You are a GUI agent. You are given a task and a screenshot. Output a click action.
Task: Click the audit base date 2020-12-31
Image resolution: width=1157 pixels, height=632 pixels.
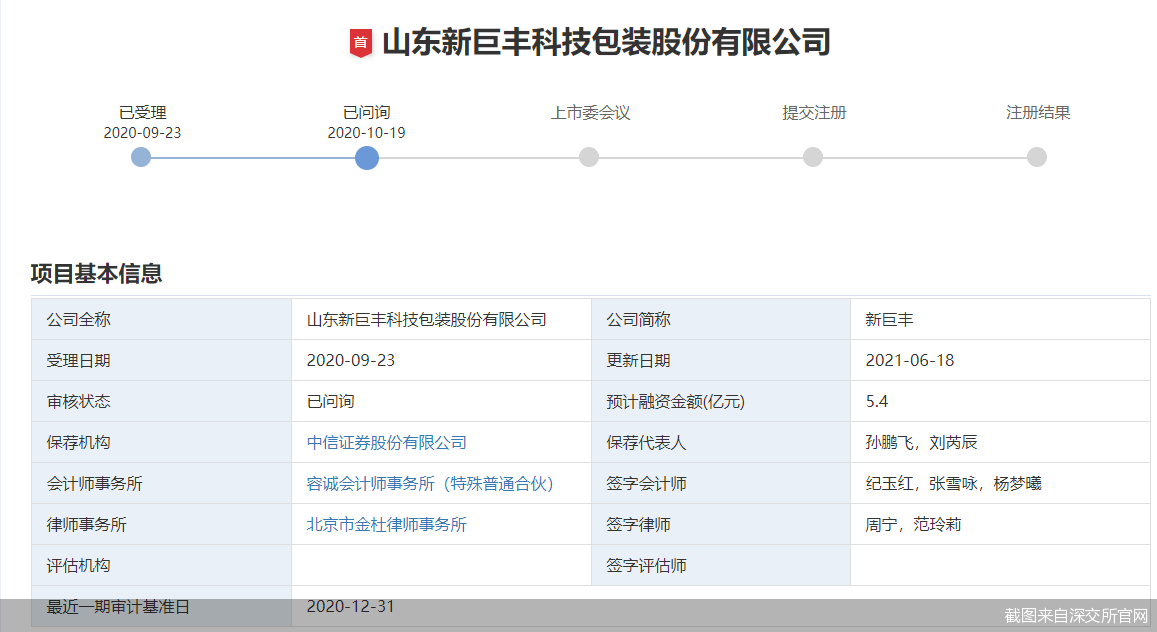(x=350, y=606)
